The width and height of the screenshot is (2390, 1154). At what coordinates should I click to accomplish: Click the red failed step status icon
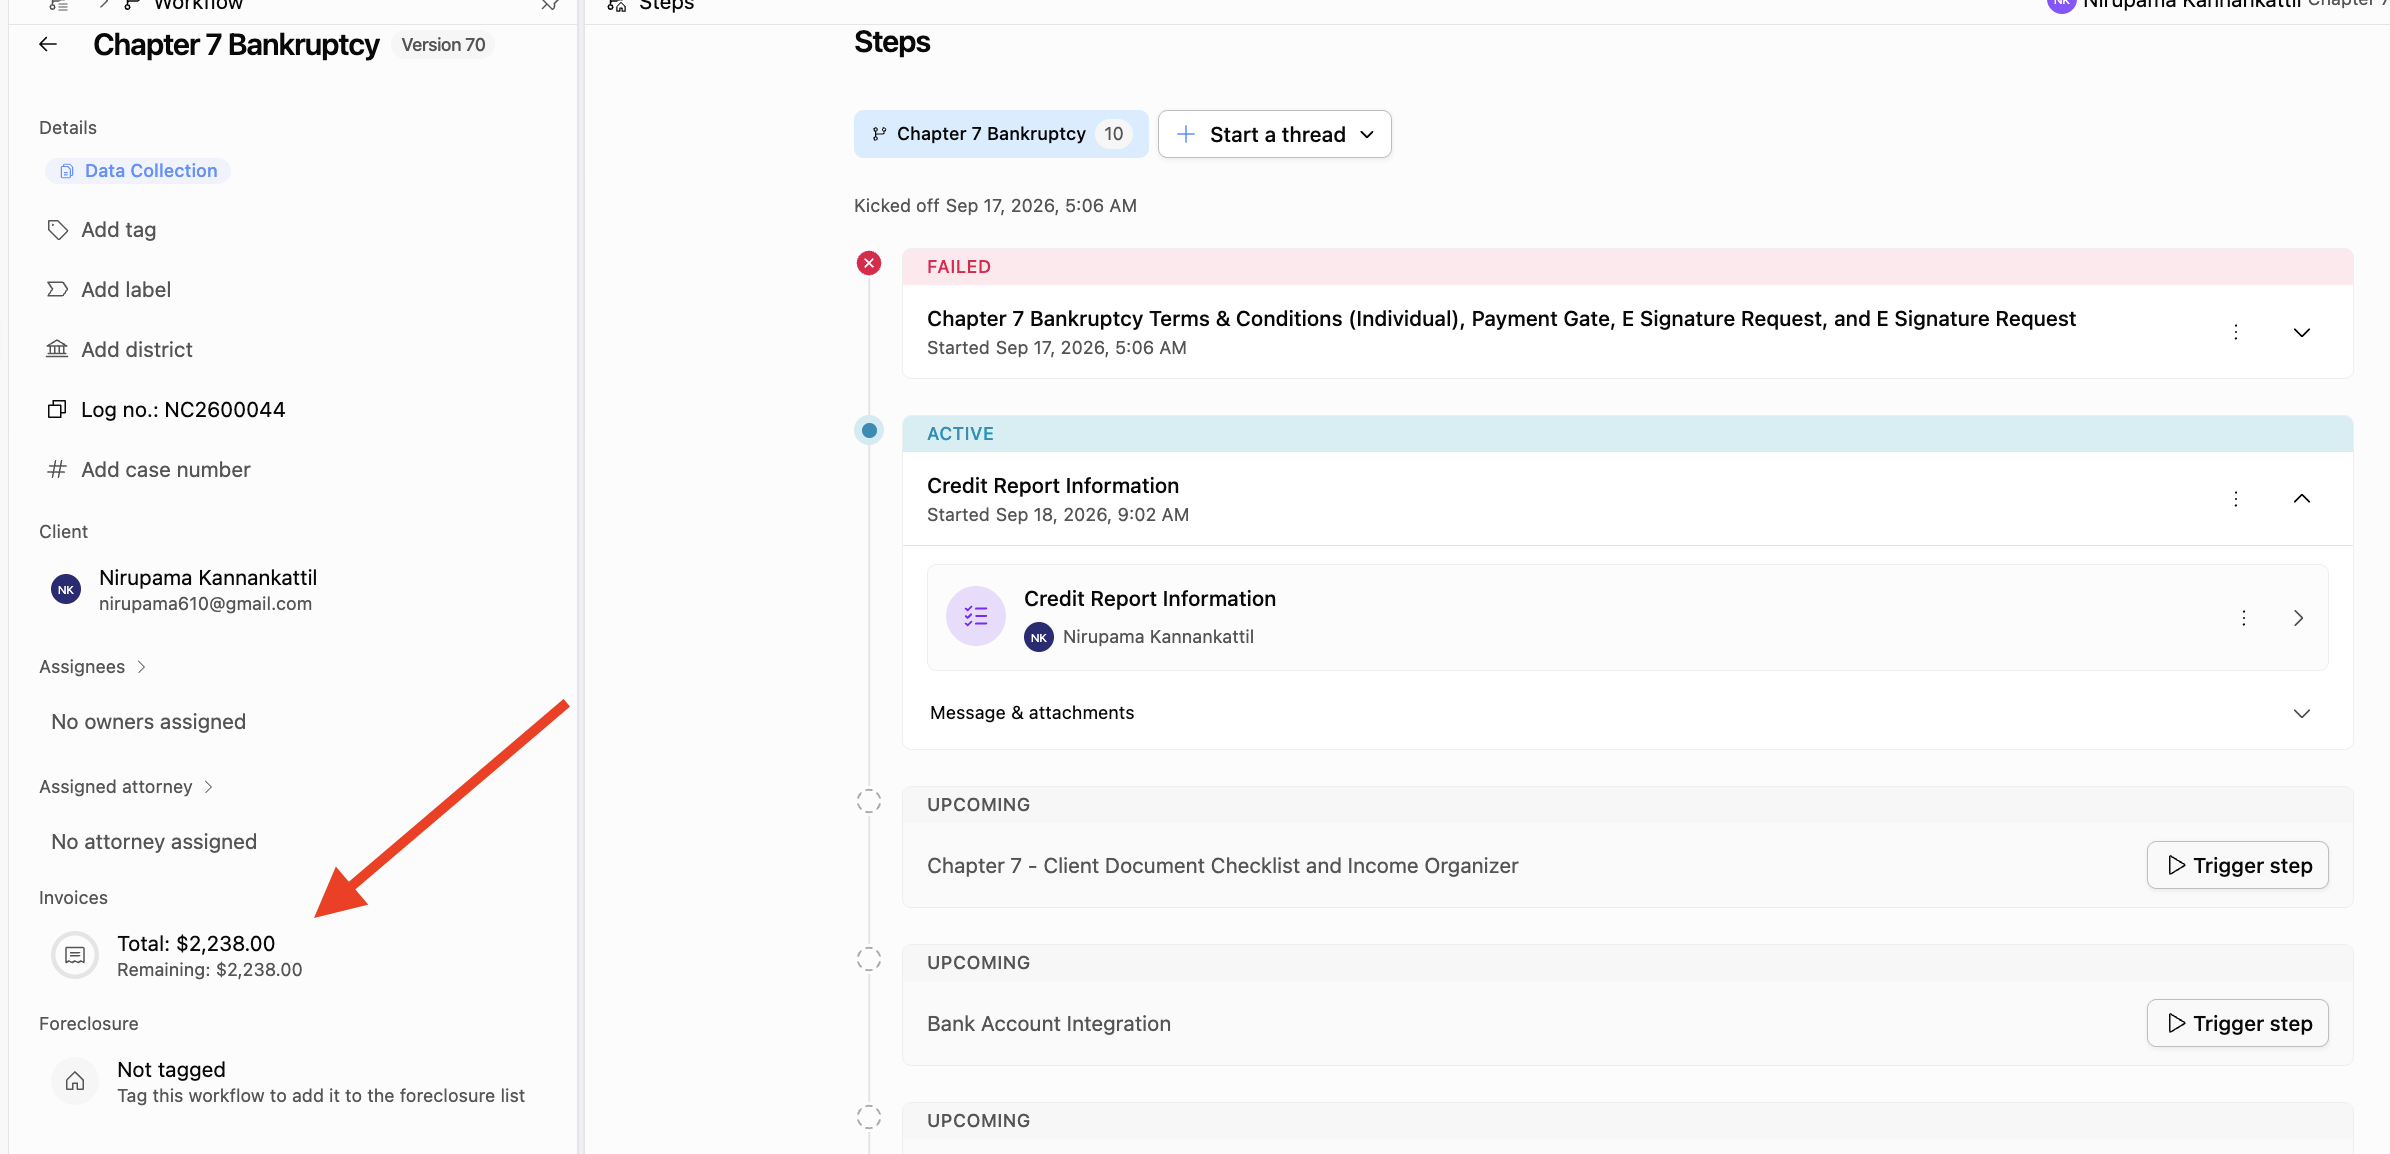click(869, 263)
